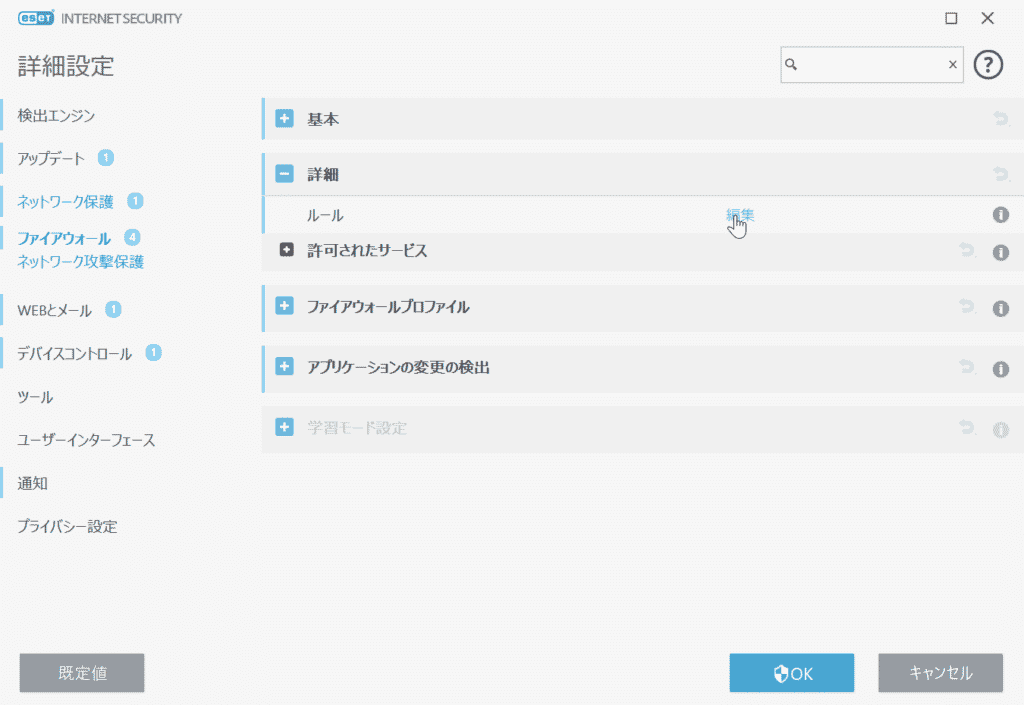This screenshot has width=1024, height=705.
Task: Expand the 基本 section
Action: (284, 119)
